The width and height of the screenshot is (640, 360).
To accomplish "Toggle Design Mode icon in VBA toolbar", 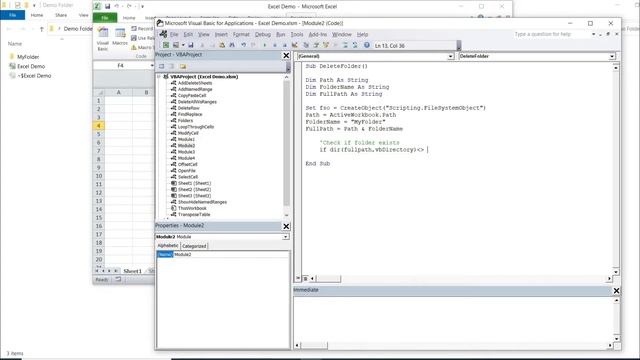I will [295, 45].
